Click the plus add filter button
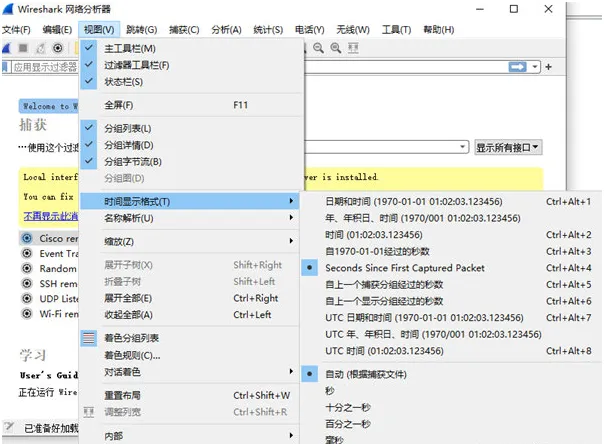This screenshot has height=444, width=604. coord(549,67)
